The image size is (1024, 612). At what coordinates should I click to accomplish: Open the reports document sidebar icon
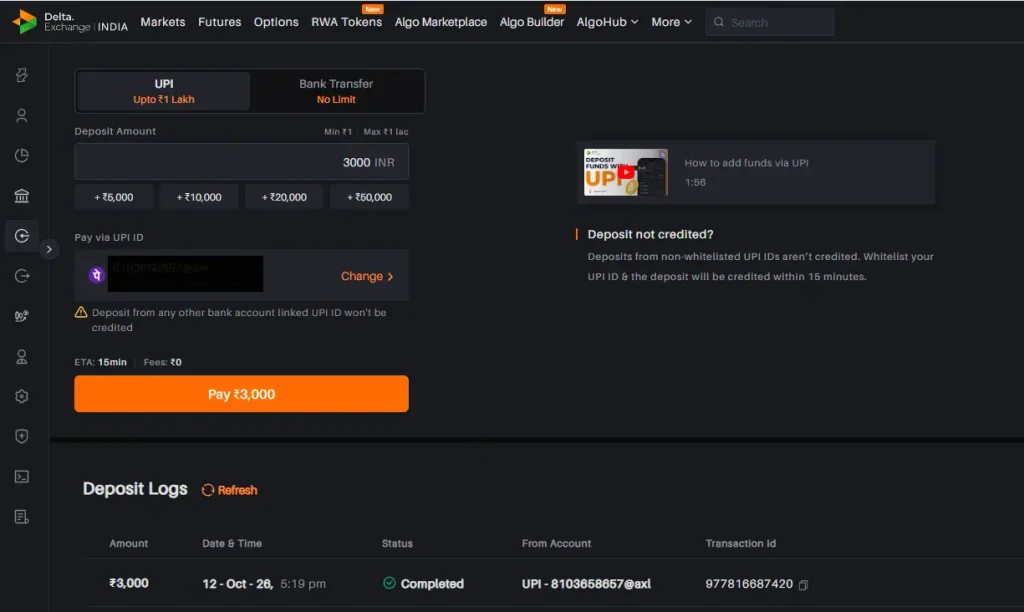click(x=22, y=517)
